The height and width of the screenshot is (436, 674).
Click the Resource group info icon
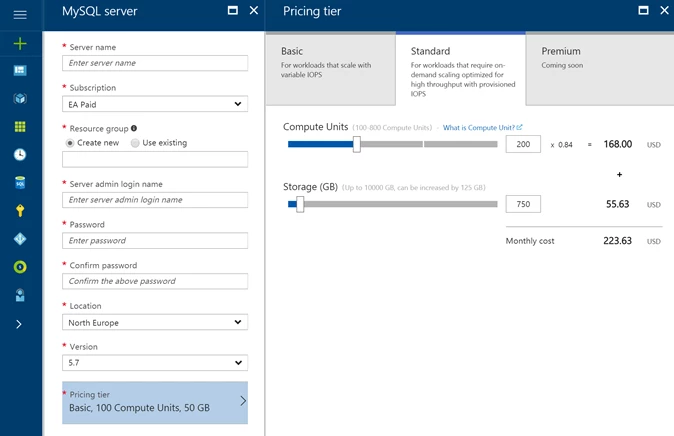[x=134, y=128]
